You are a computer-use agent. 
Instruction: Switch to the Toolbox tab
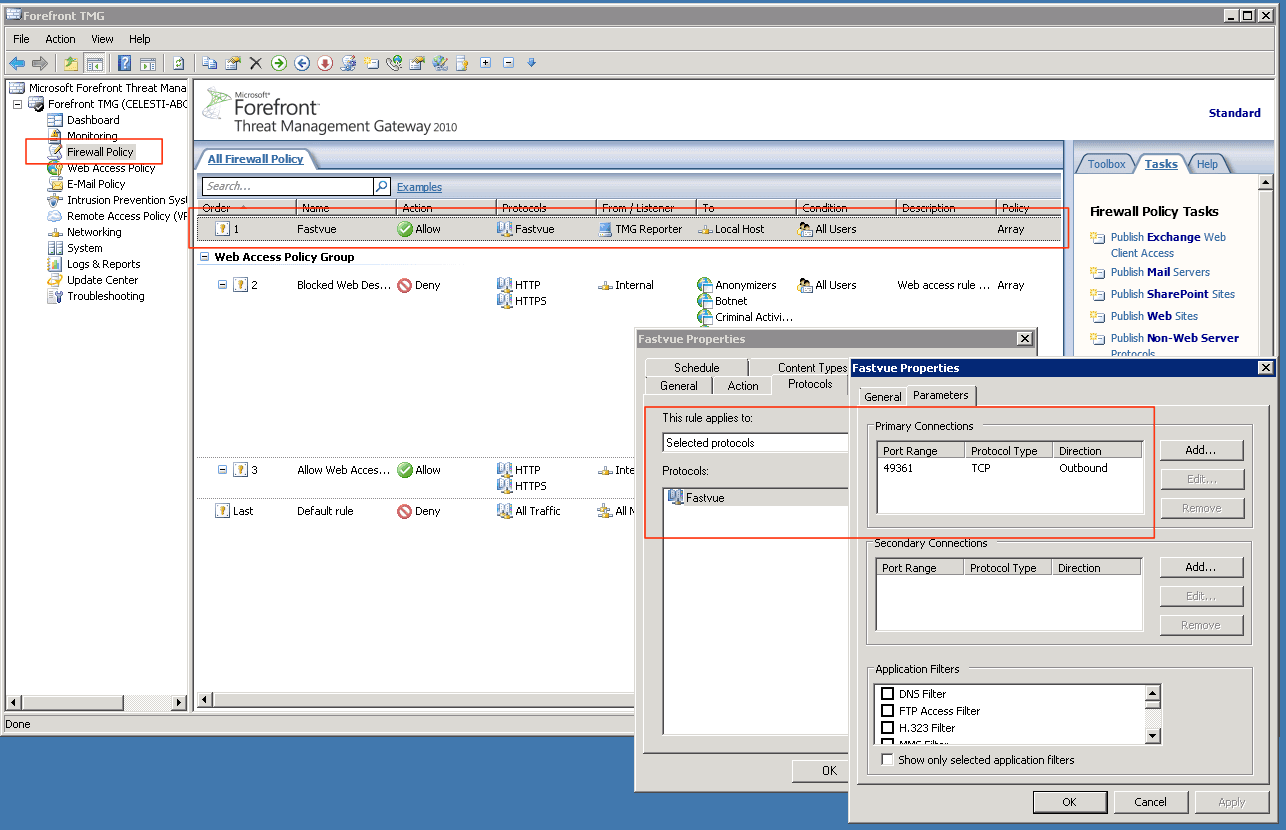(1107, 164)
